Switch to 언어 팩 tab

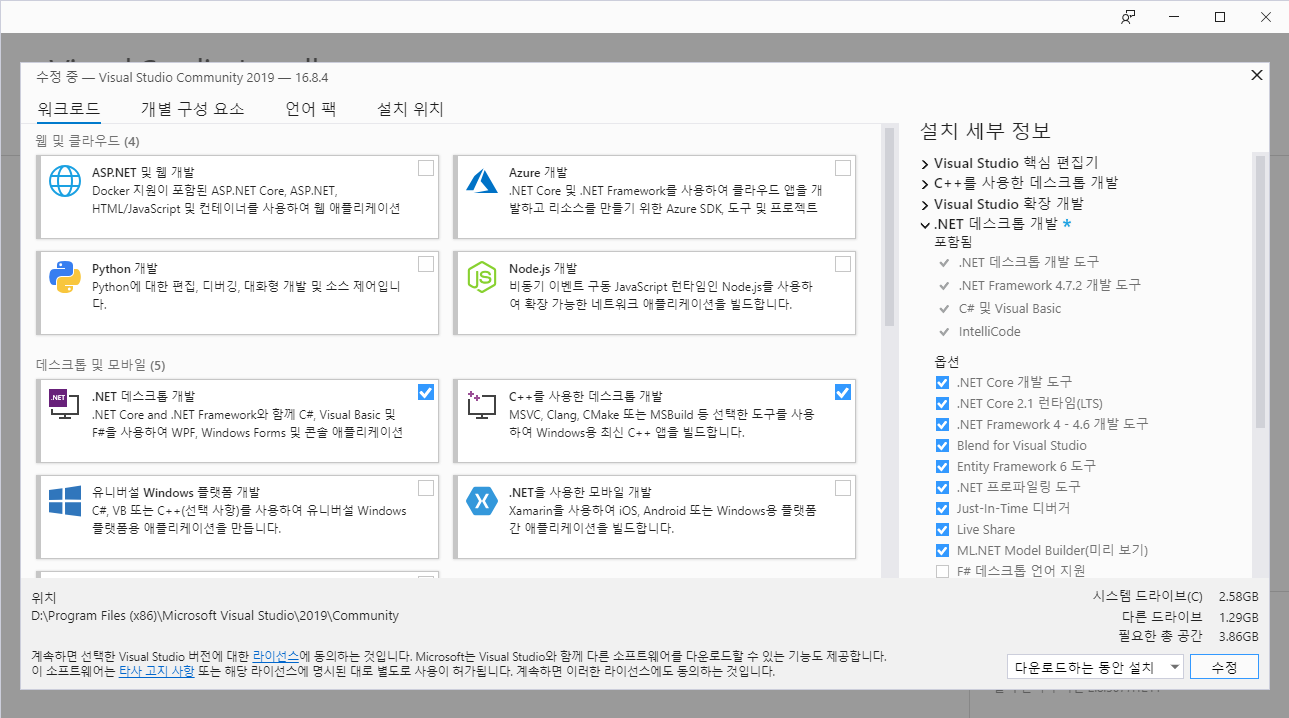click(310, 109)
